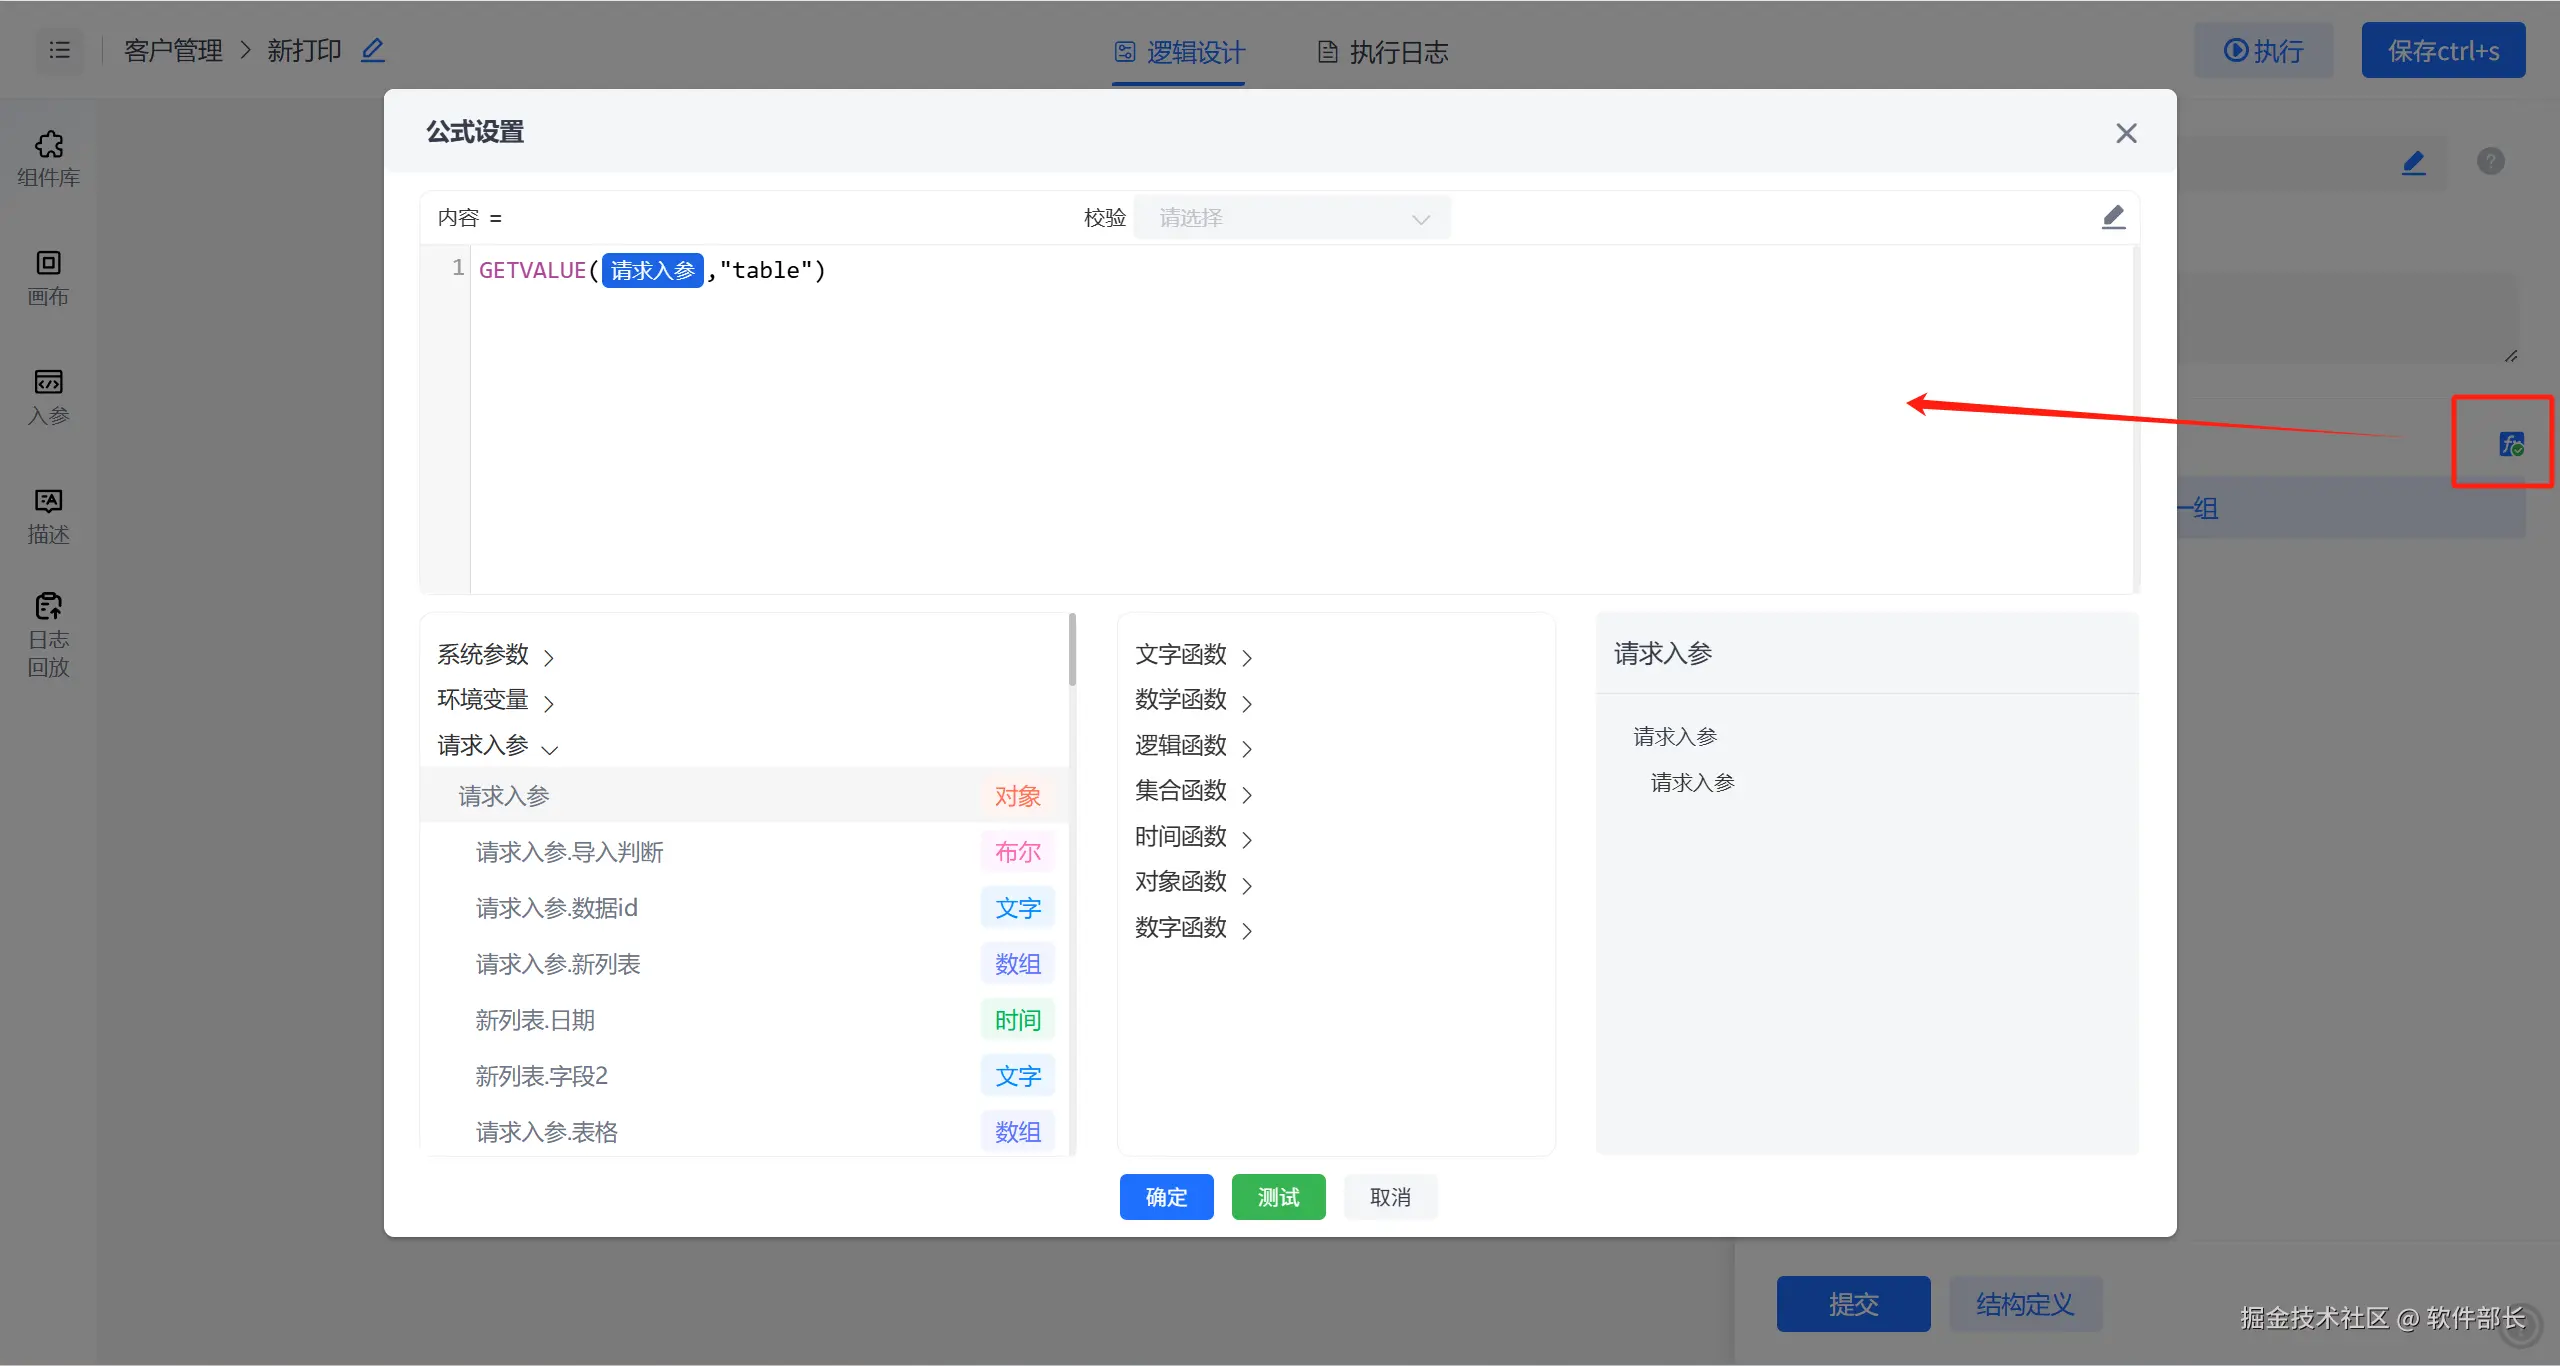
Task: Click the formula editor pencil icon
Action: pyautogui.click(x=2112, y=217)
